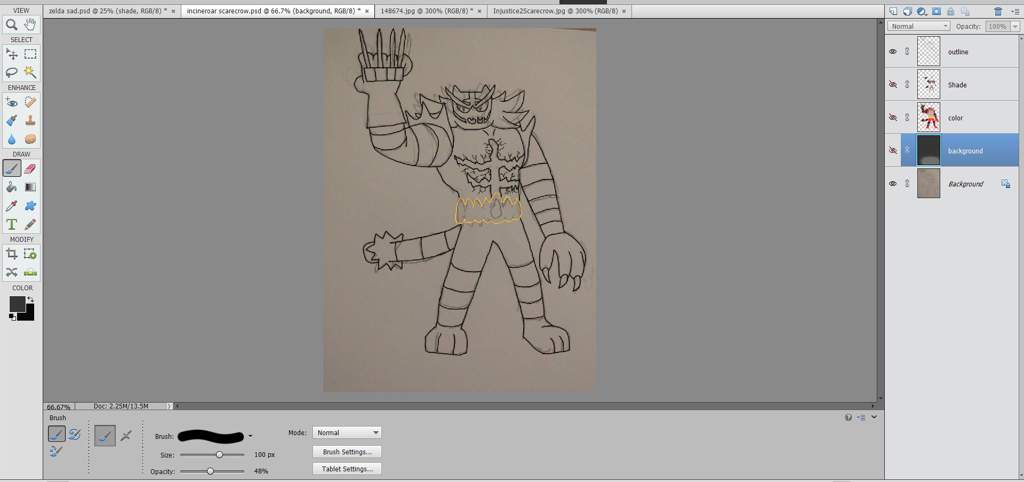Show the Shade layer
Screen dimensions: 1024x482
(893, 84)
